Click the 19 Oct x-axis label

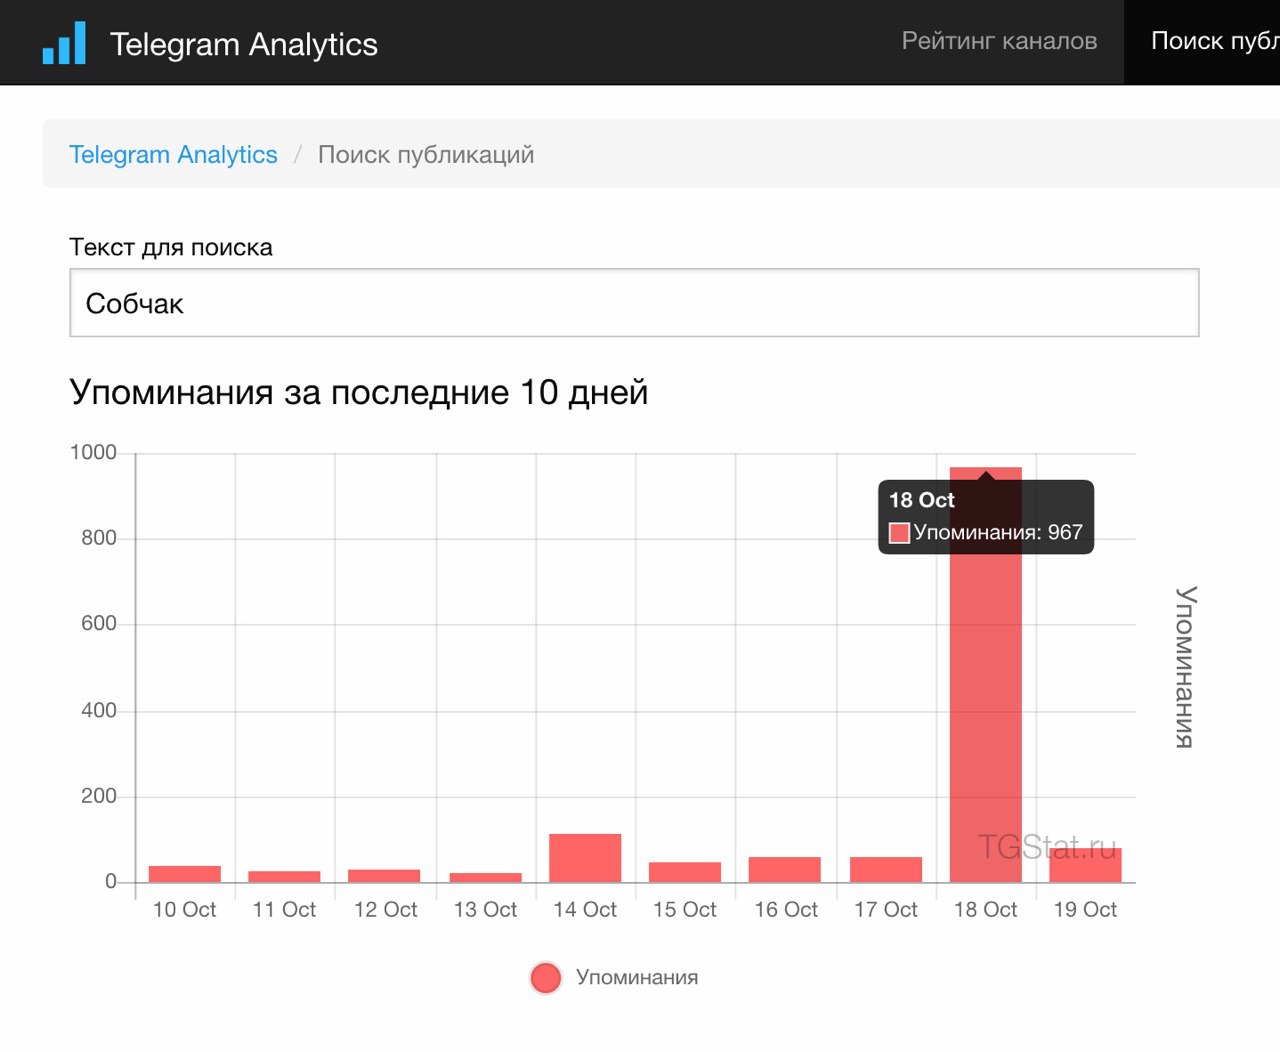[1085, 910]
